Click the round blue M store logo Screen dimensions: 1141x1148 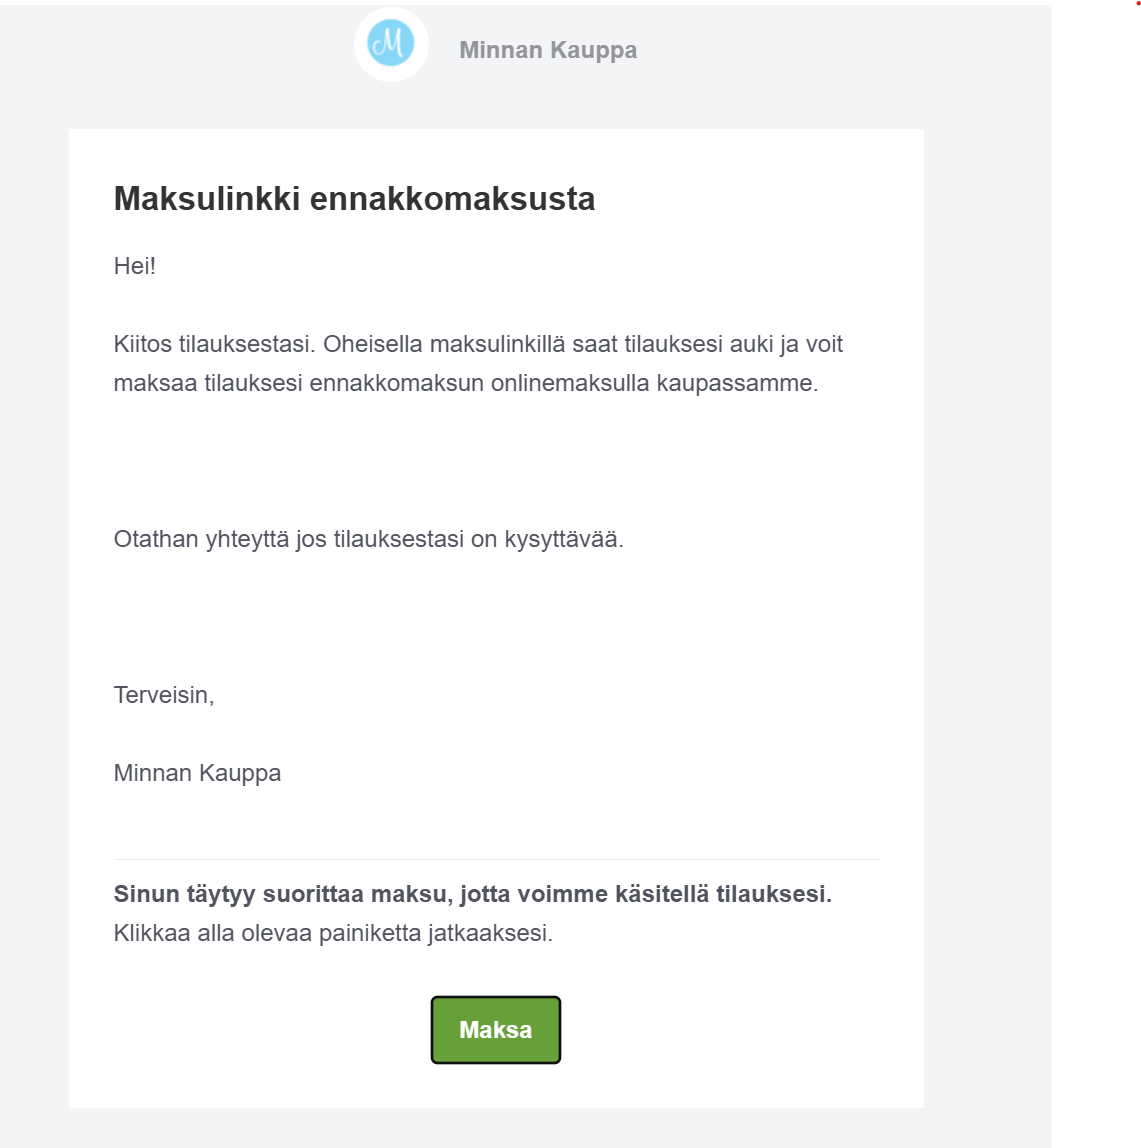390,44
